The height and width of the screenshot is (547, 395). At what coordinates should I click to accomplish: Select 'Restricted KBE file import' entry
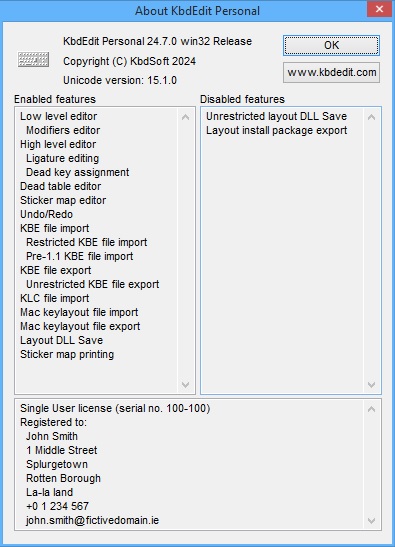point(87,242)
